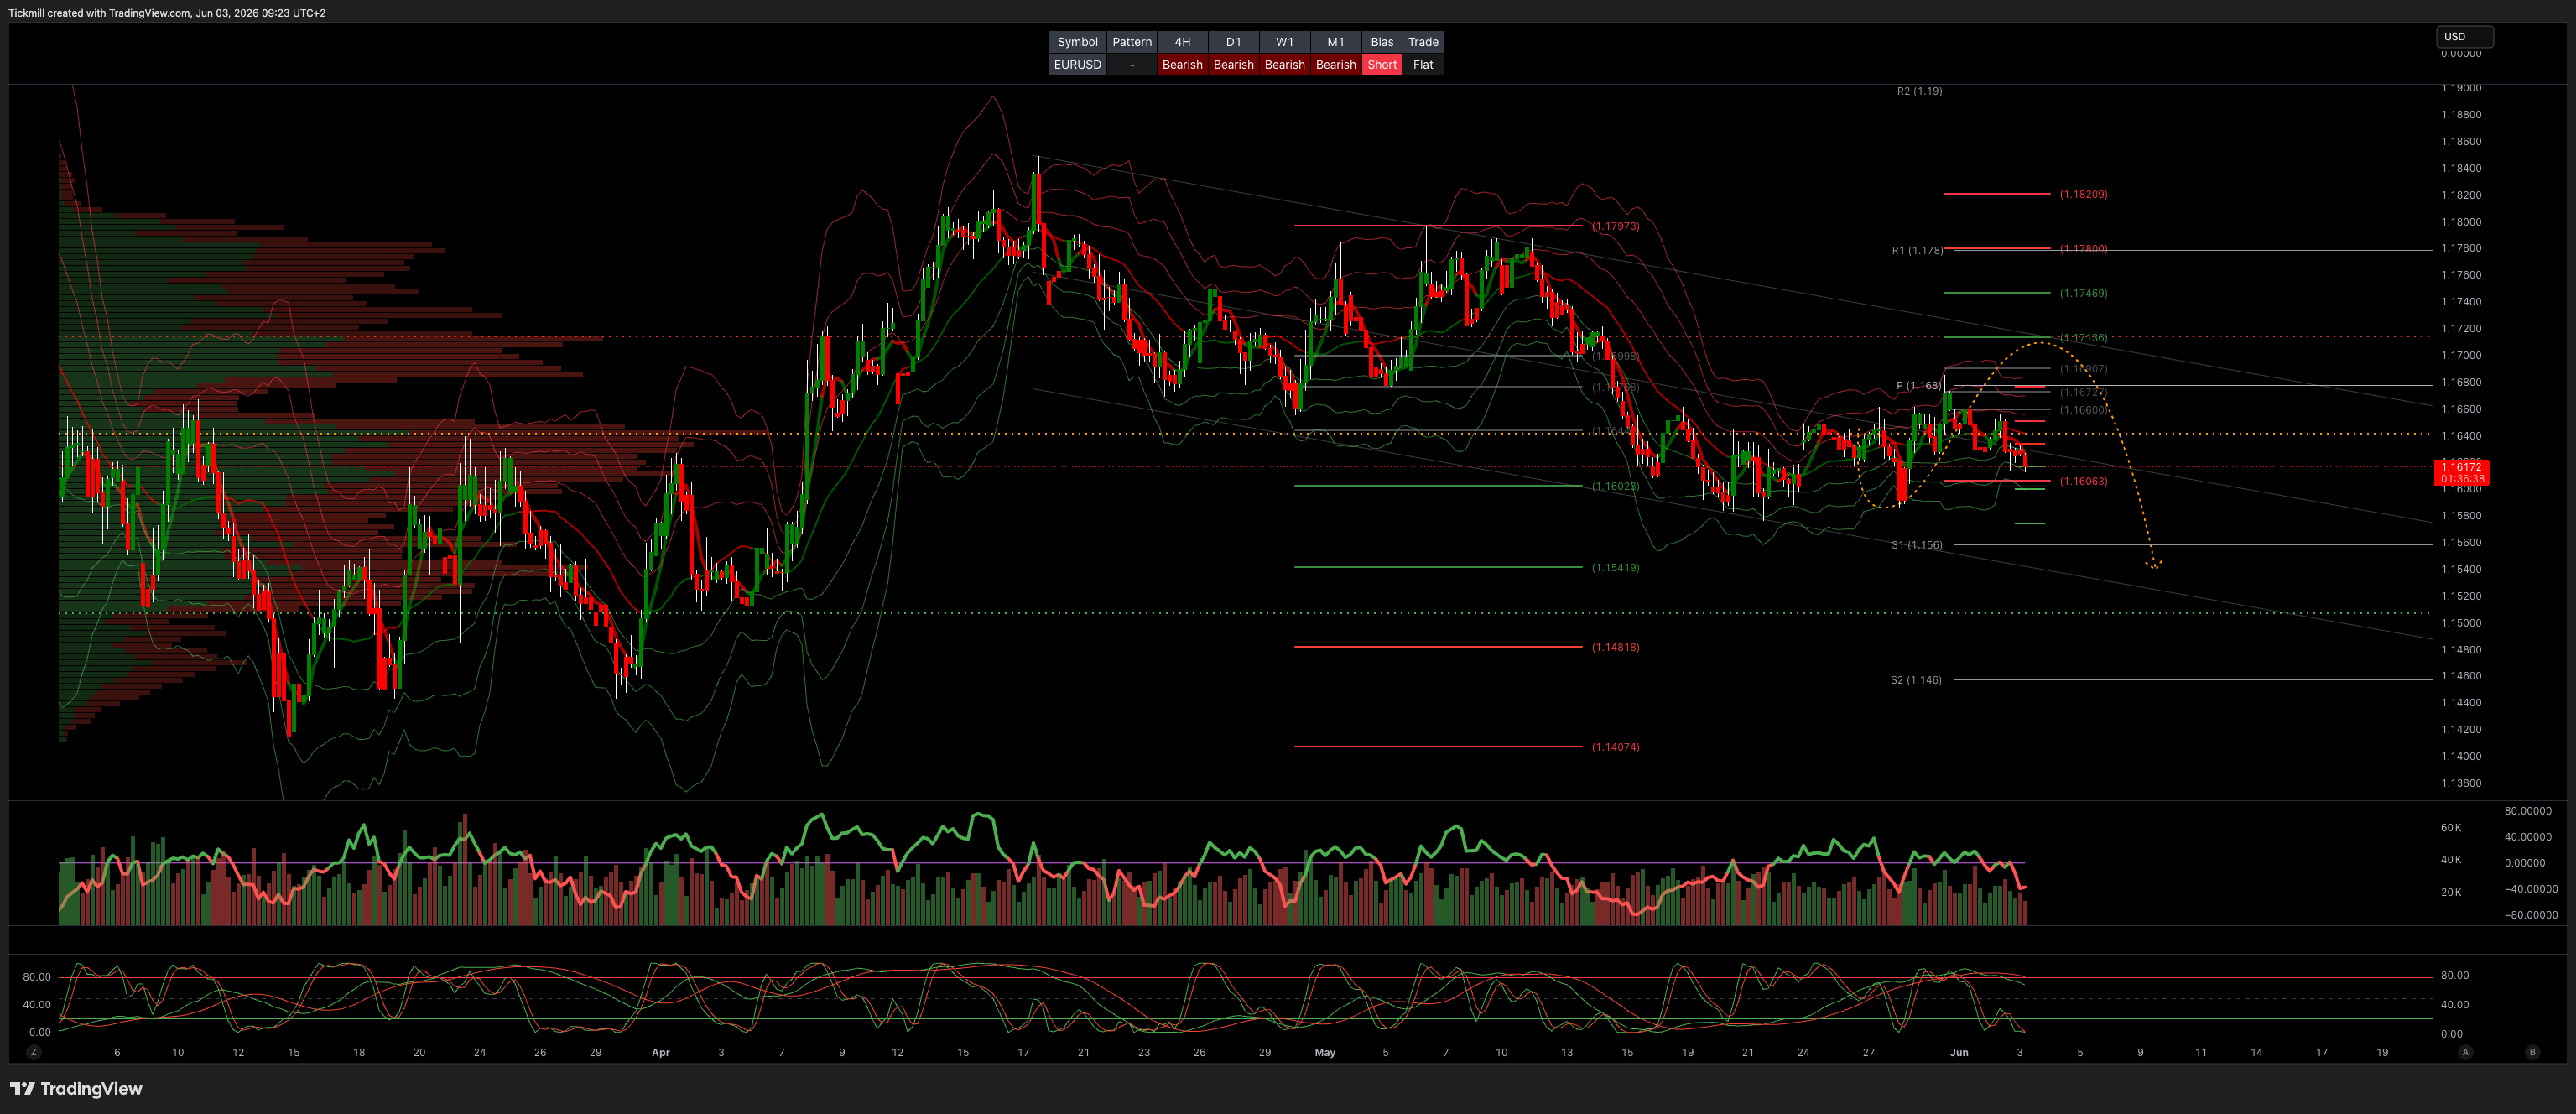Click the orange projected arrowhead near 1.15400
Screen dimensions: 2576x1114
point(2154,565)
